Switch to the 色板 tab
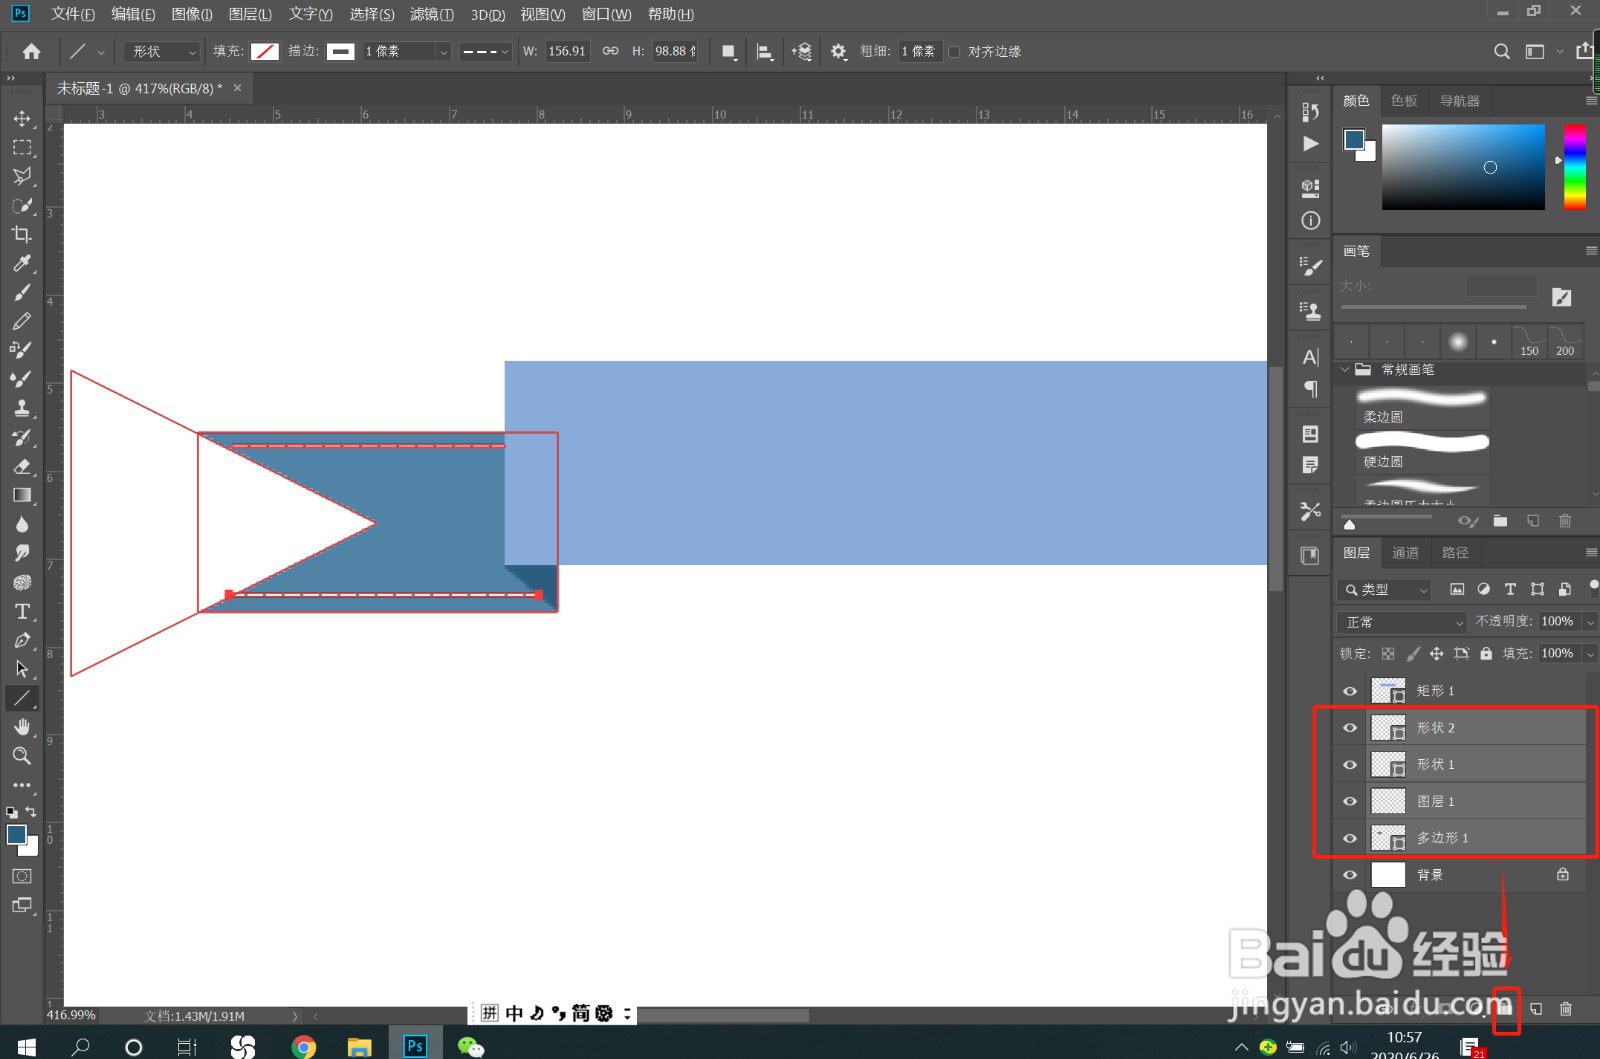The width and height of the screenshot is (1600, 1059). pyautogui.click(x=1404, y=101)
